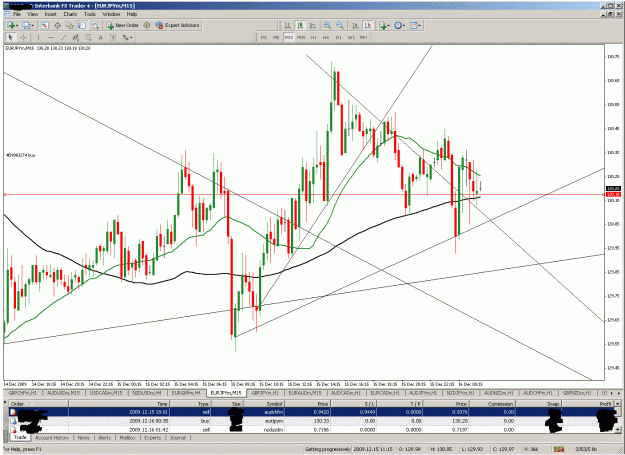The width and height of the screenshot is (625, 455).
Task: Toggle Chart Shift icon
Action: point(368,25)
